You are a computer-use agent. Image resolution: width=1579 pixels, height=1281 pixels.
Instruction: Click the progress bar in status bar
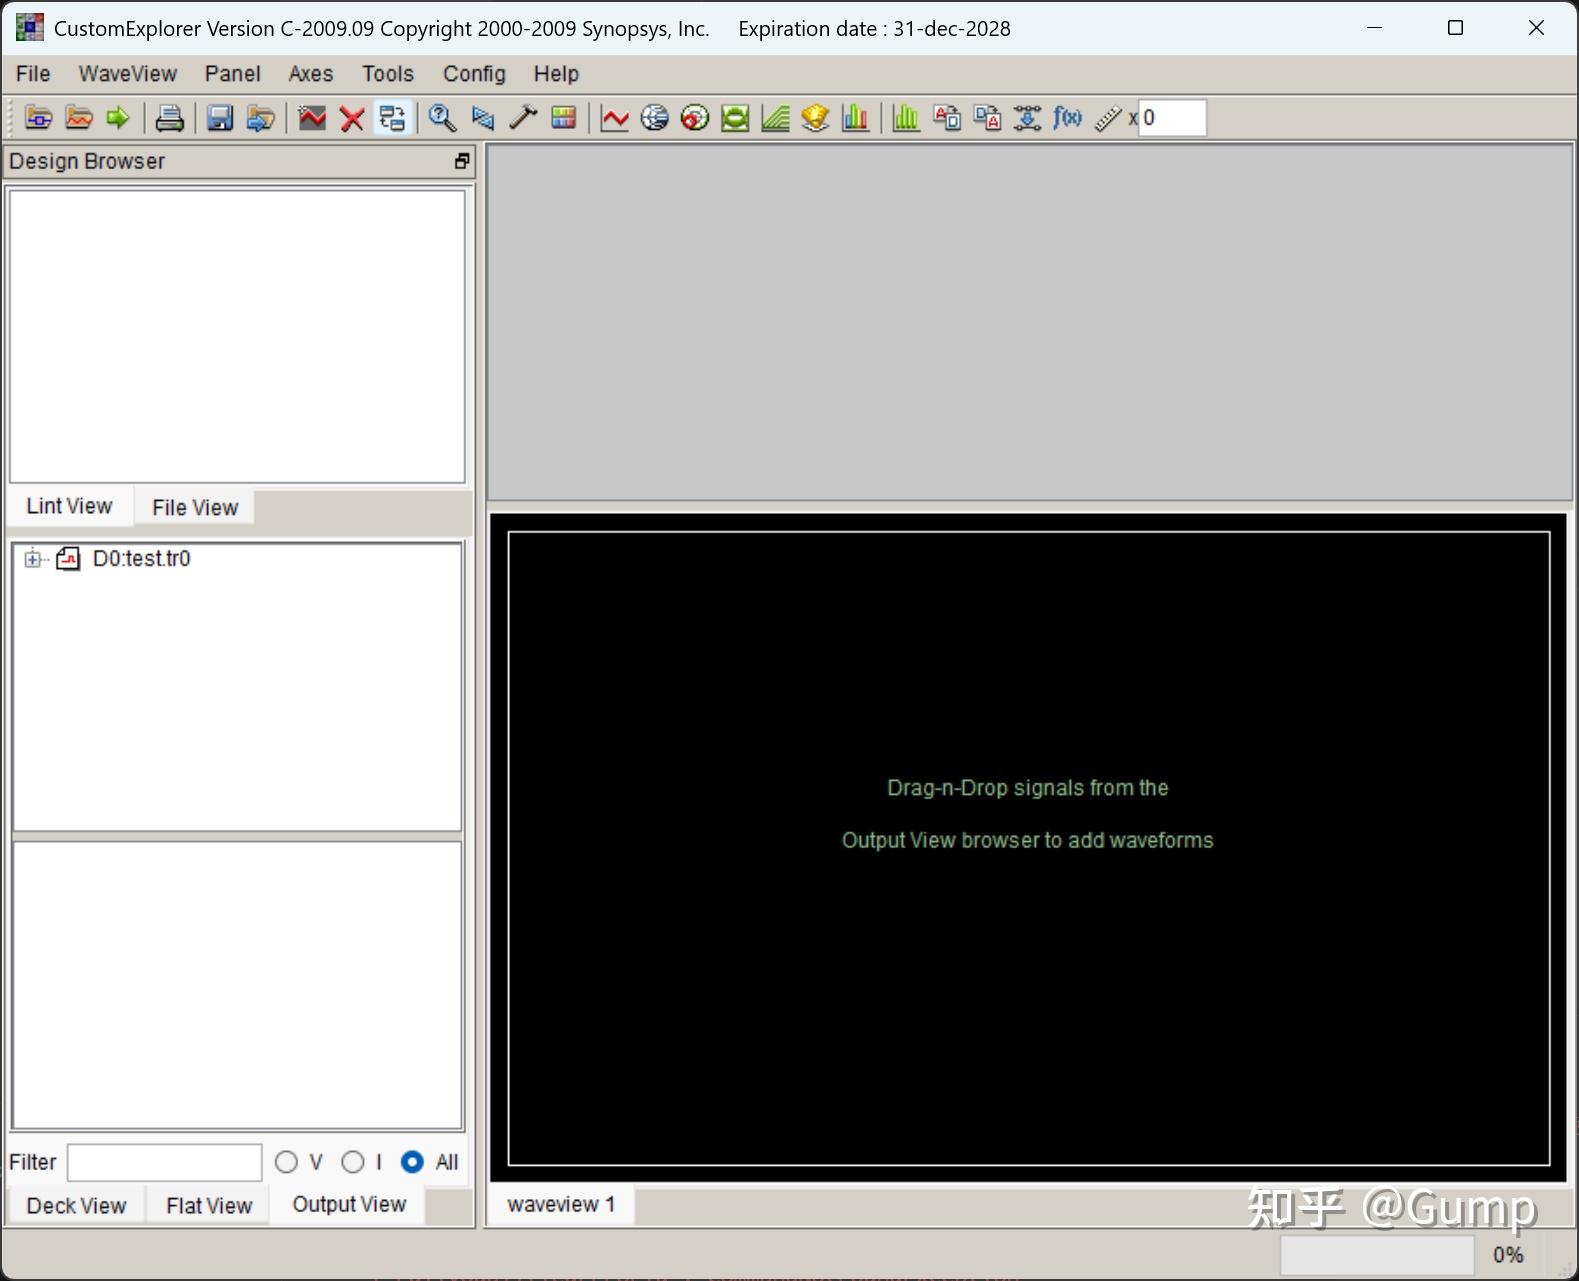tap(1377, 1255)
